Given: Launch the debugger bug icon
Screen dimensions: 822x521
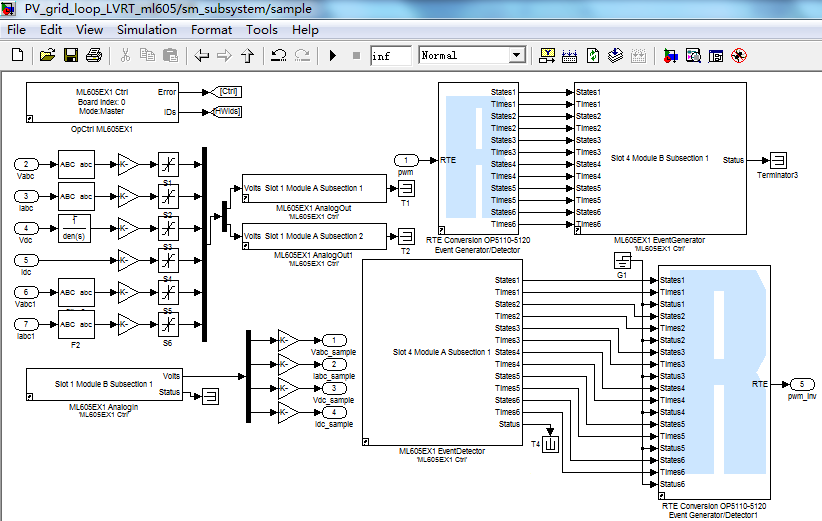Looking at the screenshot, I should point(739,56).
